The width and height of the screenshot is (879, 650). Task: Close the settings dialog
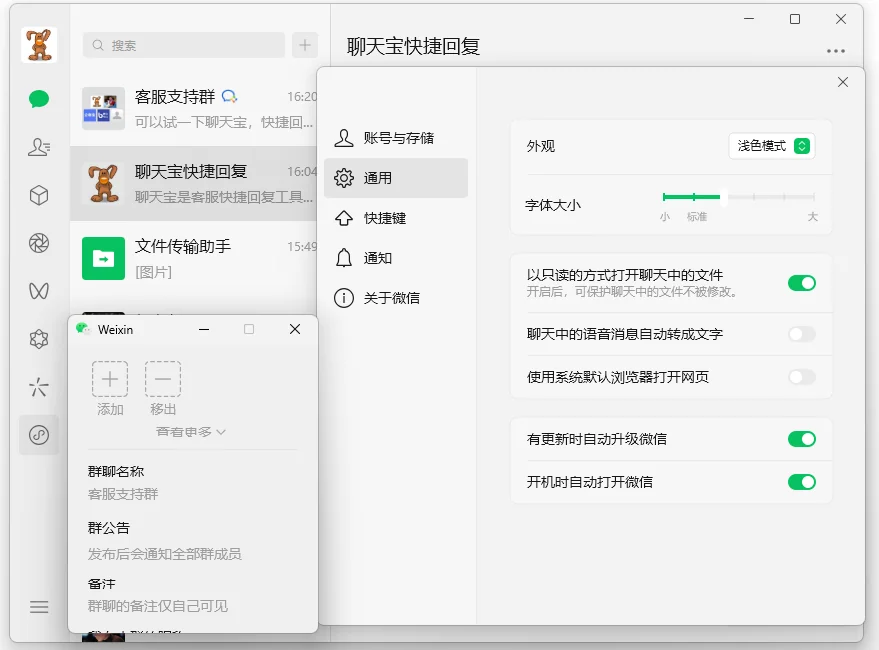[x=843, y=82]
